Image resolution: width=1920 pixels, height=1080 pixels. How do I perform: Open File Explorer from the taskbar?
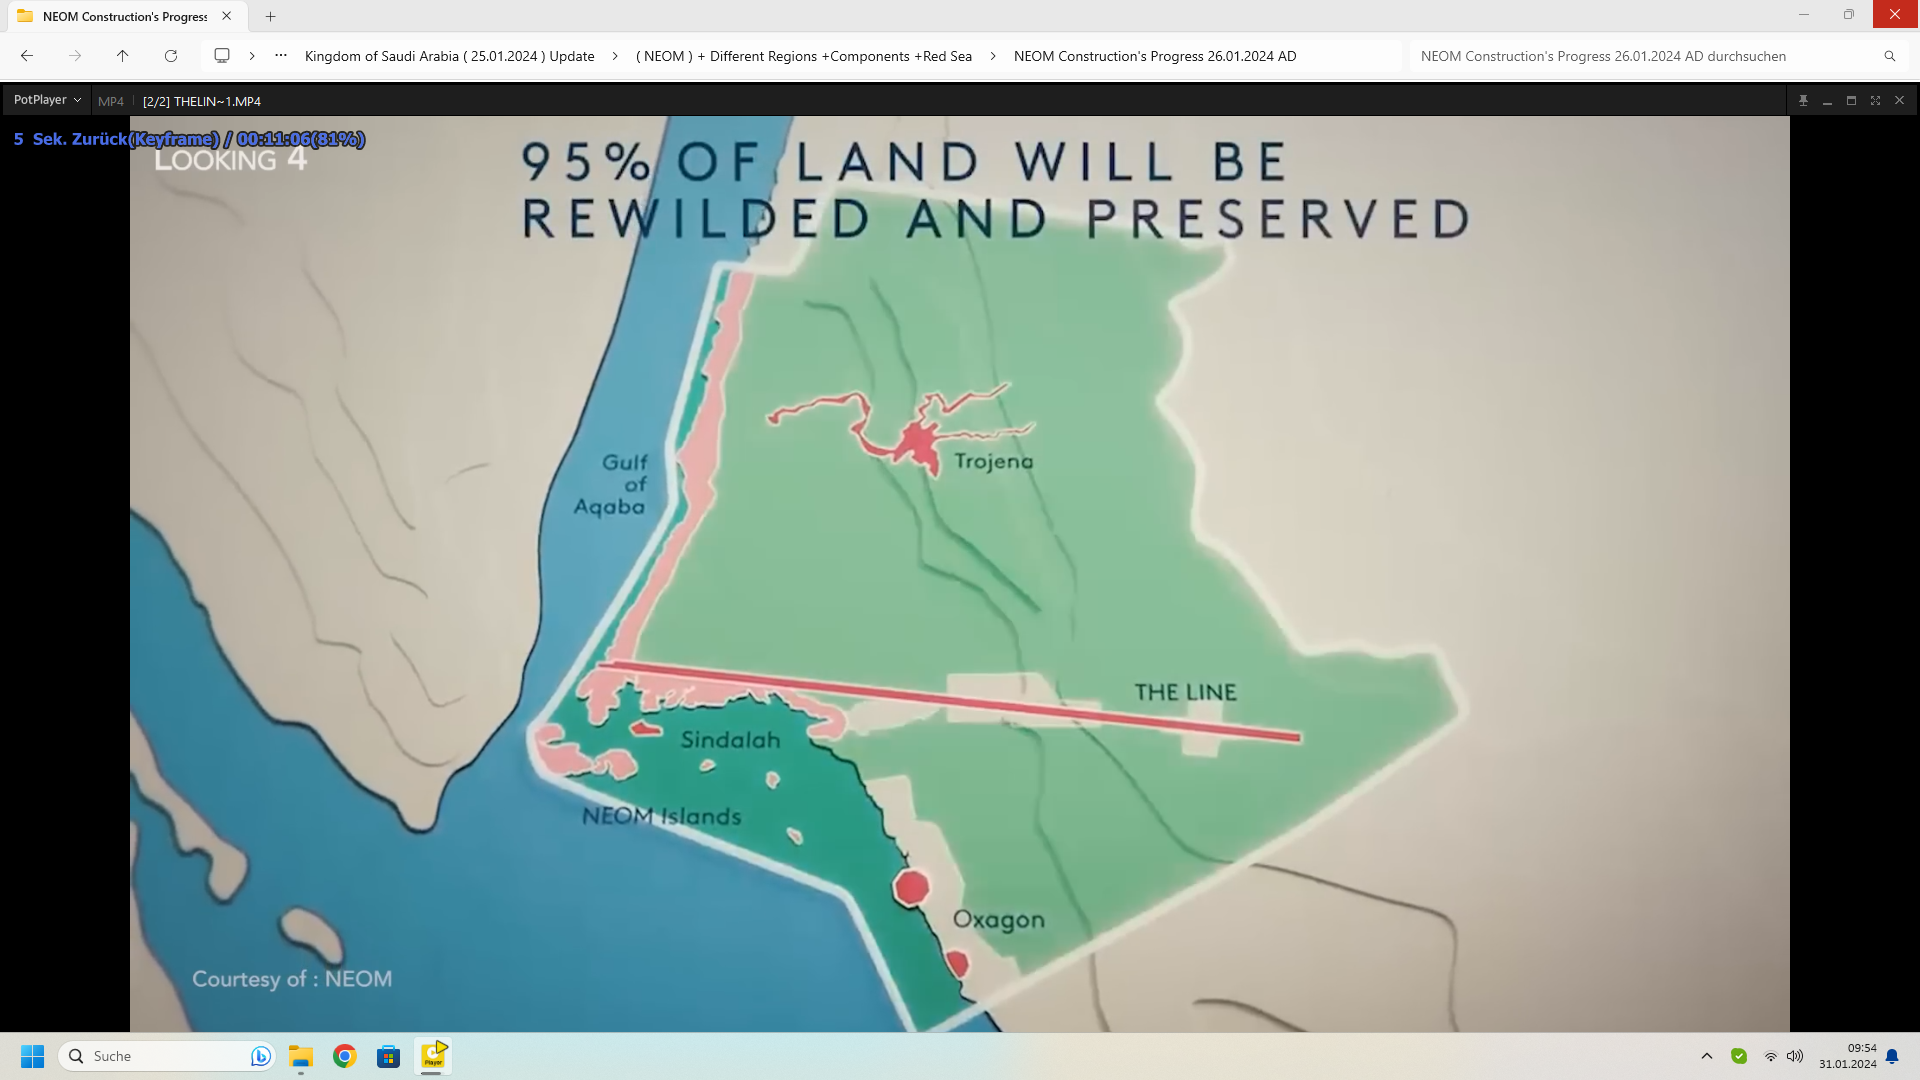(x=301, y=1056)
